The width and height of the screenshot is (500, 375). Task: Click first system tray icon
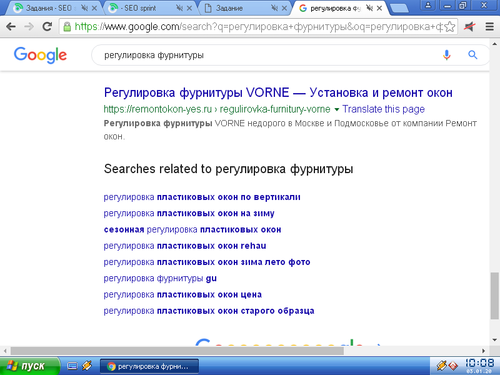click(441, 366)
